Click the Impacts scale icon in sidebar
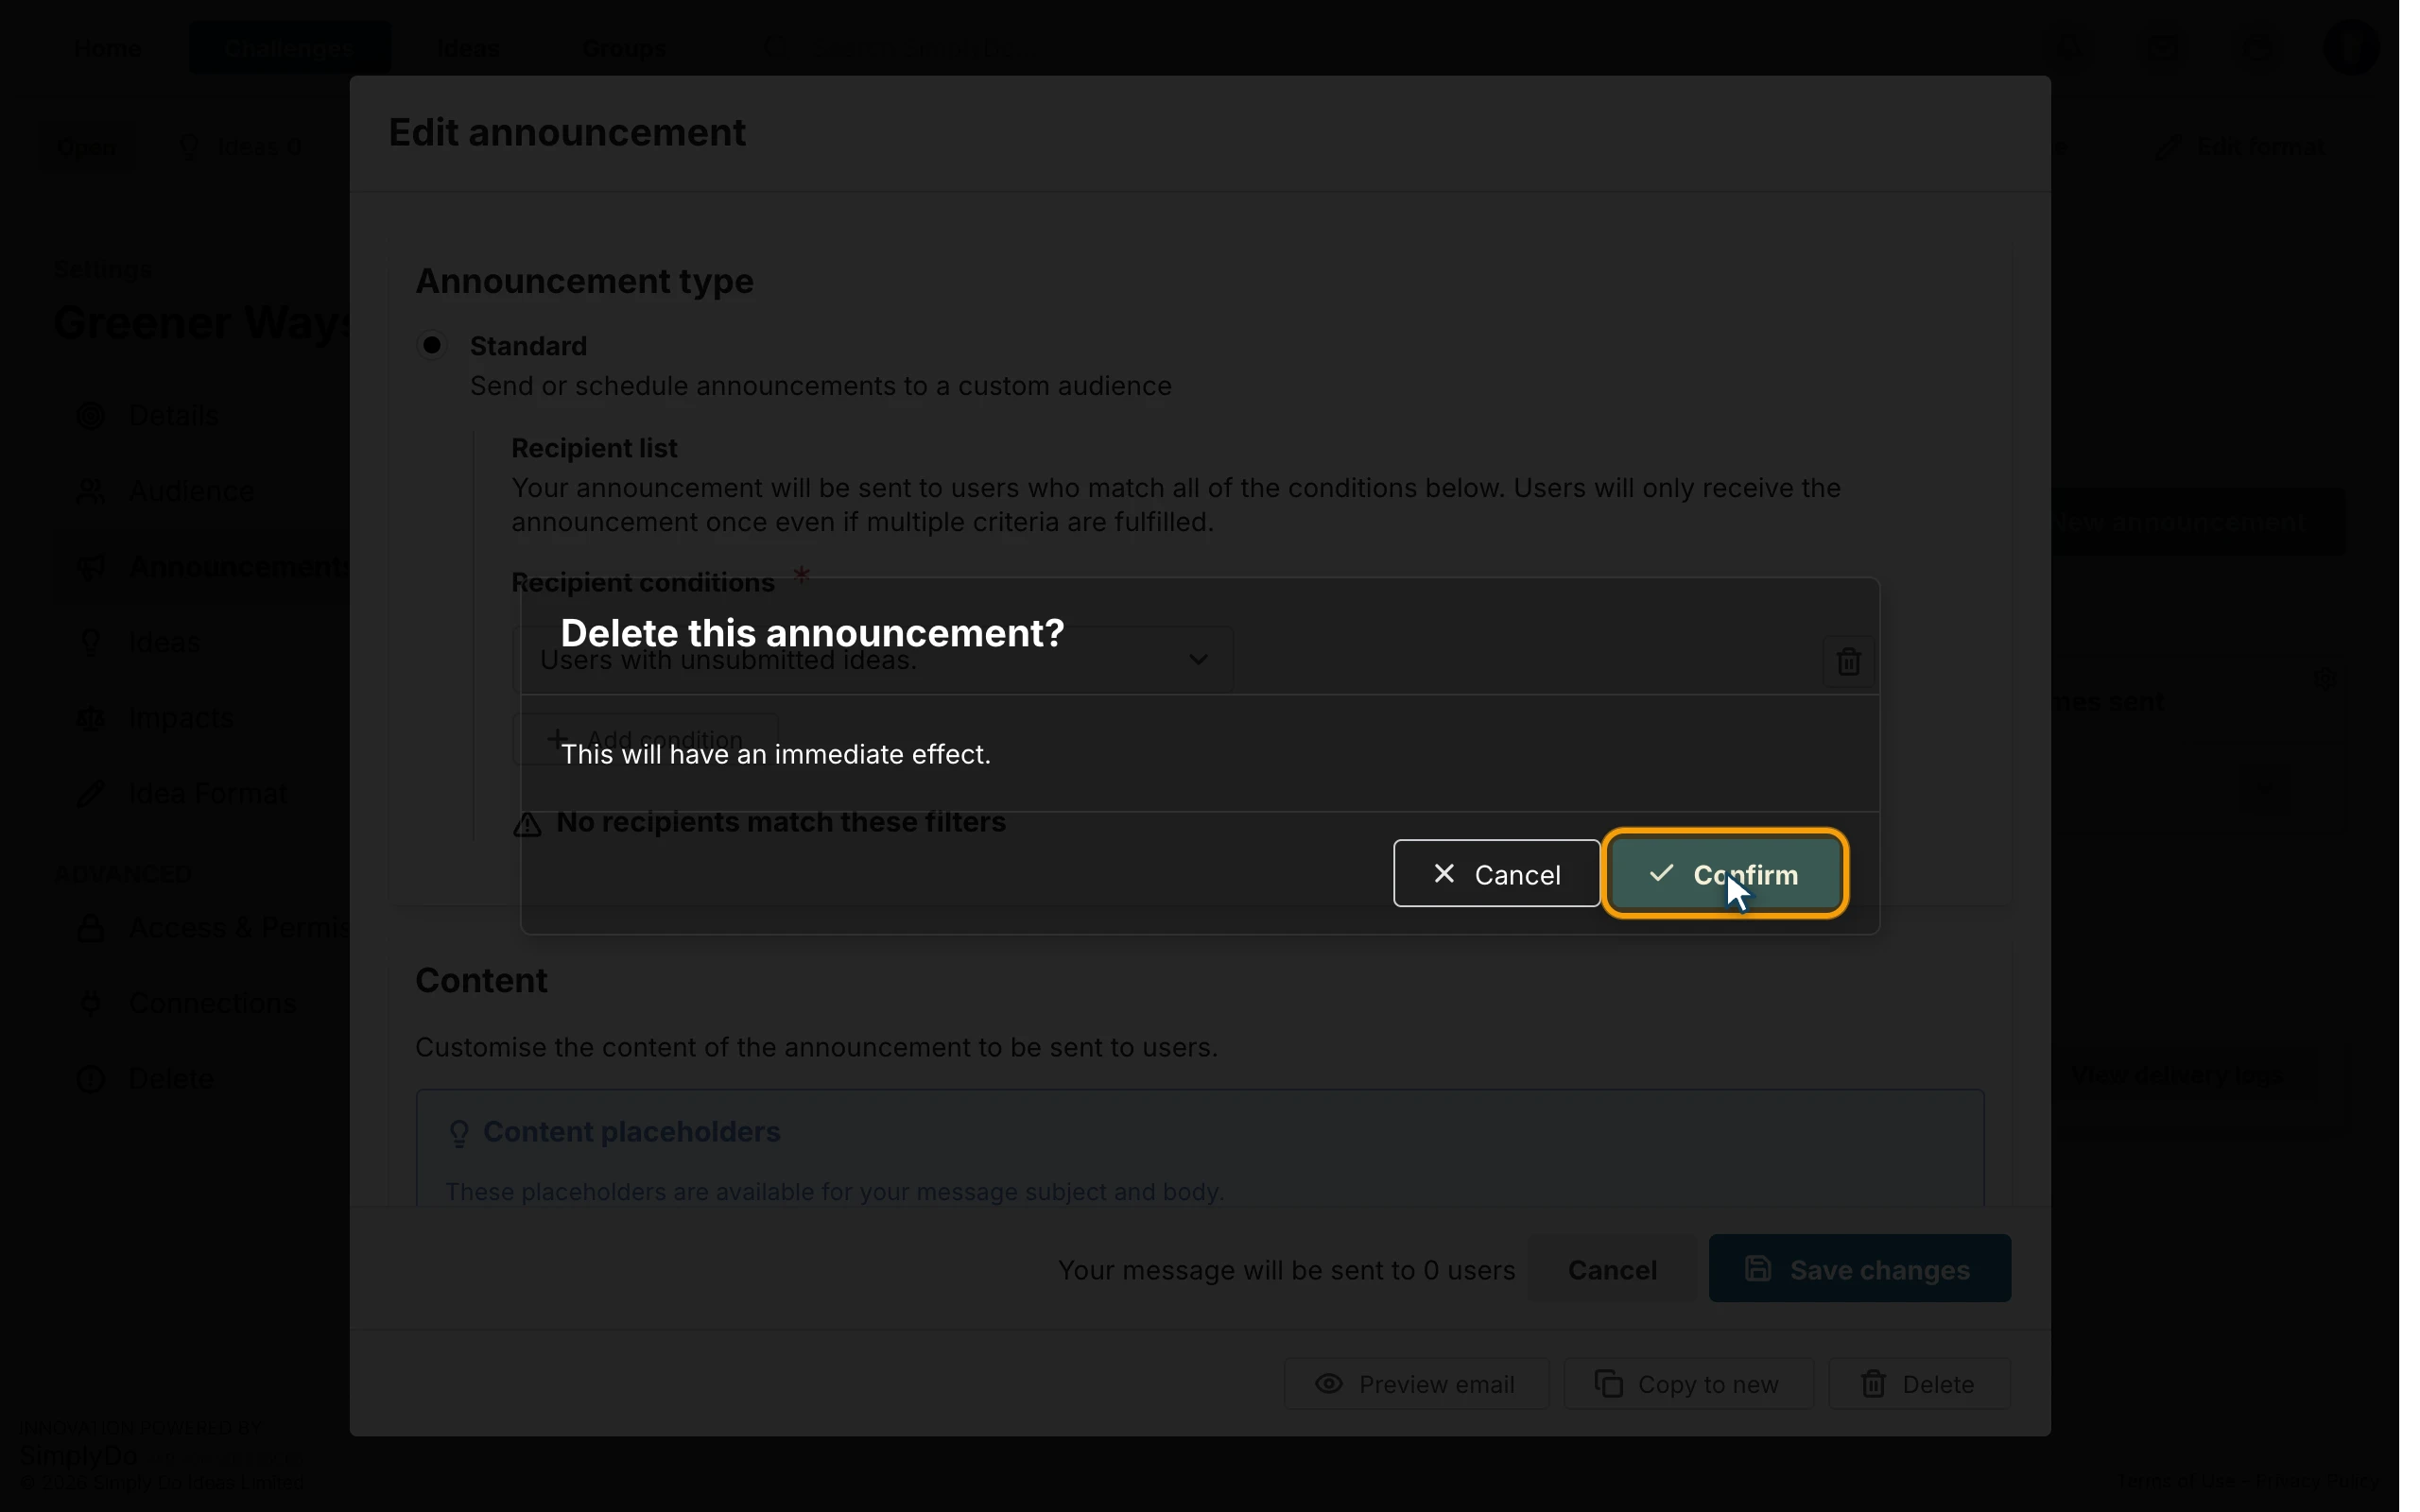 91,718
